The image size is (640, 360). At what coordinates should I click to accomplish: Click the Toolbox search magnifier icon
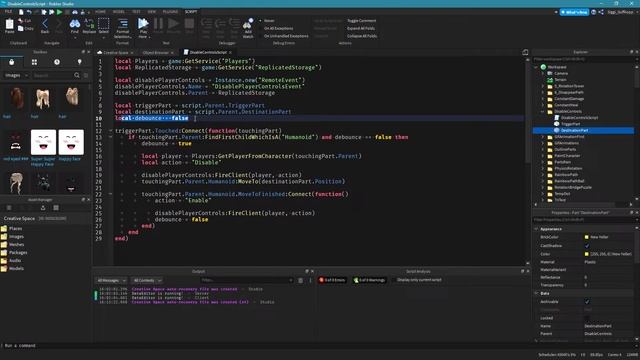[x=77, y=76]
